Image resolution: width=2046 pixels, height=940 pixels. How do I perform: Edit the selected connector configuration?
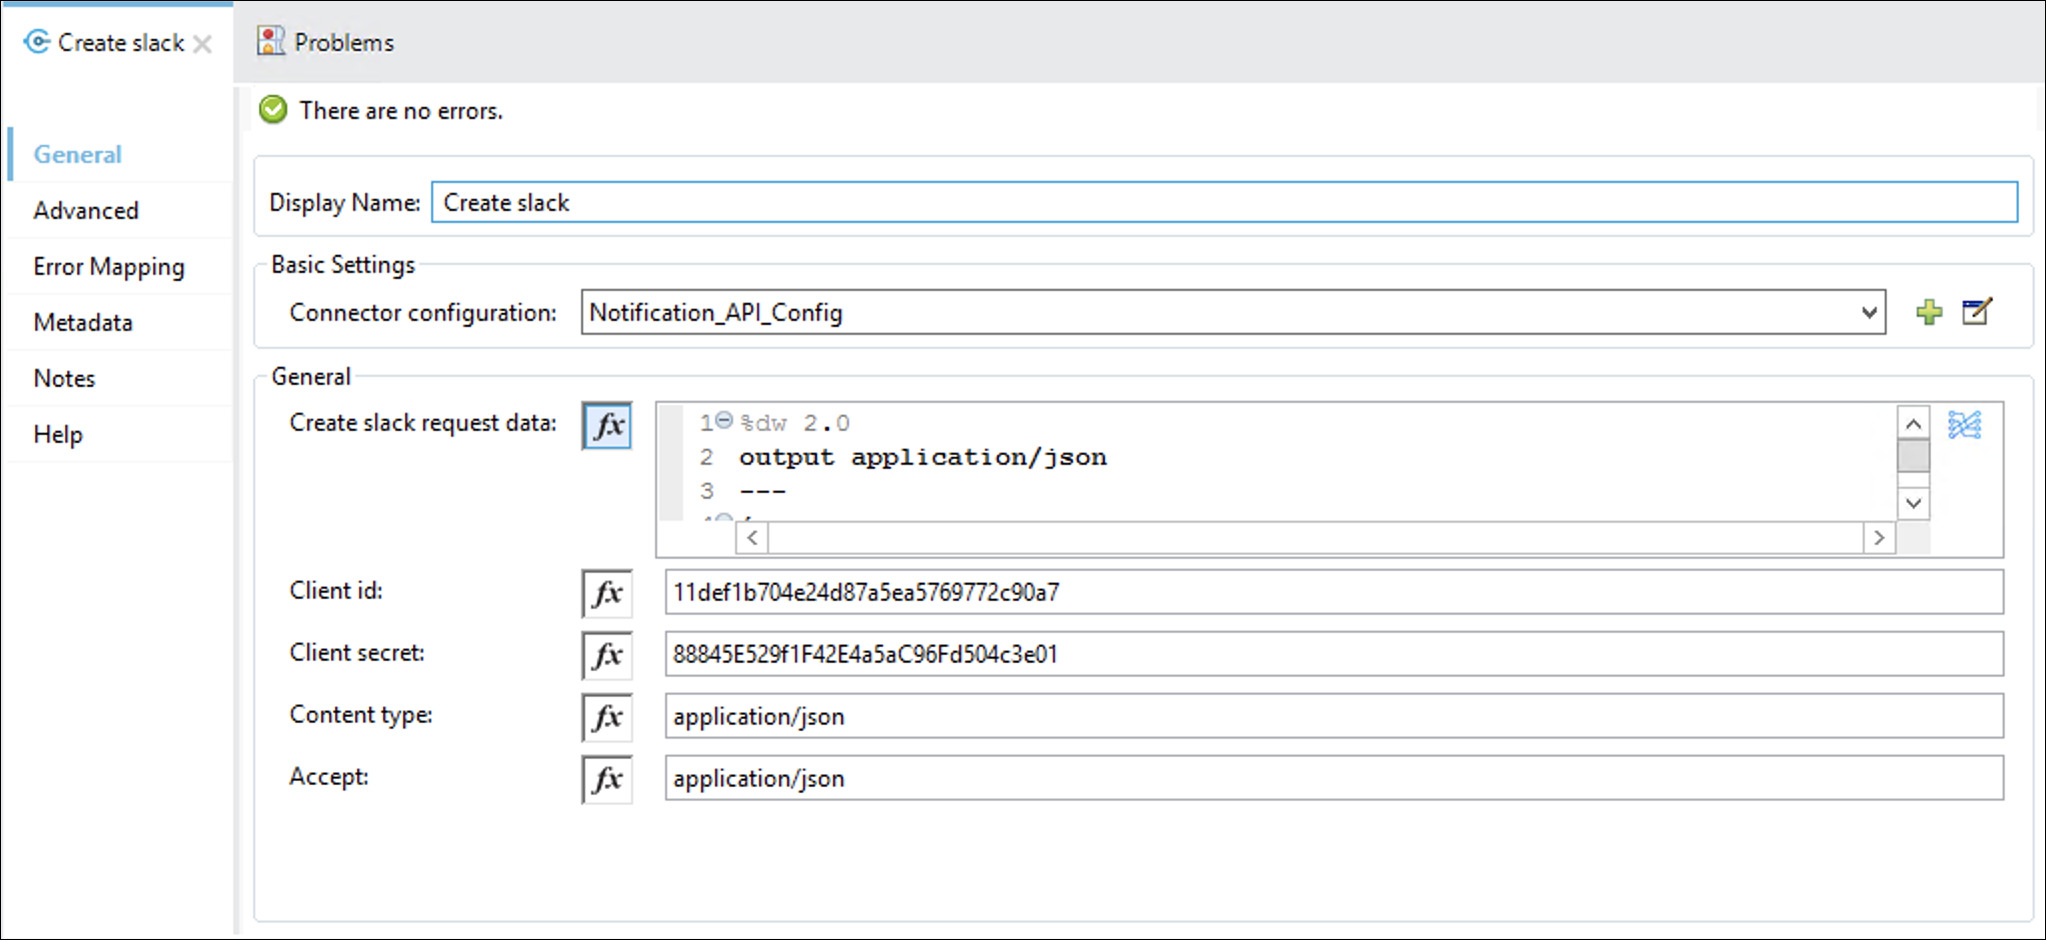click(1977, 311)
